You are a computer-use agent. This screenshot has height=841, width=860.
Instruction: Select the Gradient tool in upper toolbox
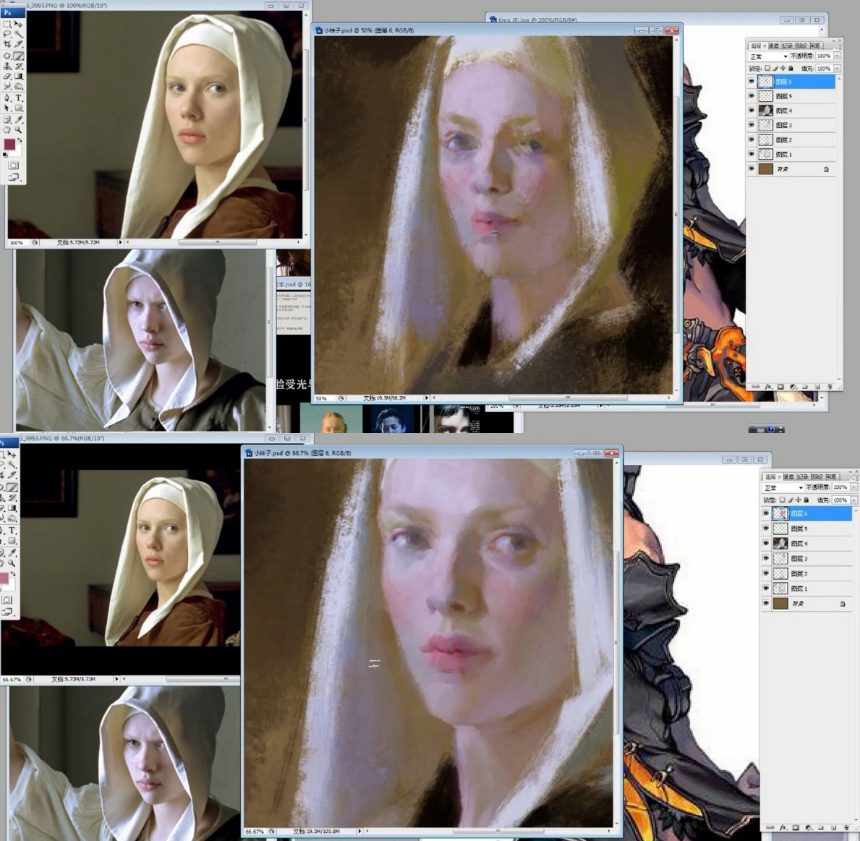pos(18,76)
